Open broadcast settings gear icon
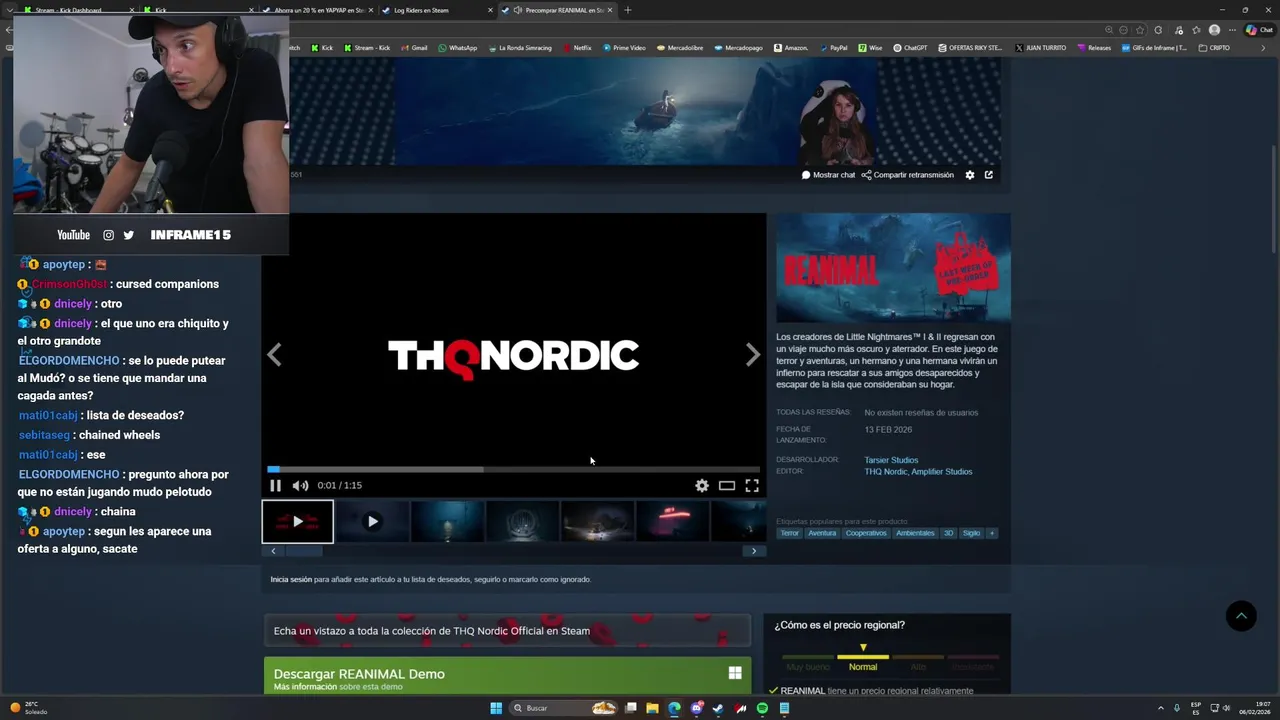The image size is (1280, 720). click(x=969, y=175)
